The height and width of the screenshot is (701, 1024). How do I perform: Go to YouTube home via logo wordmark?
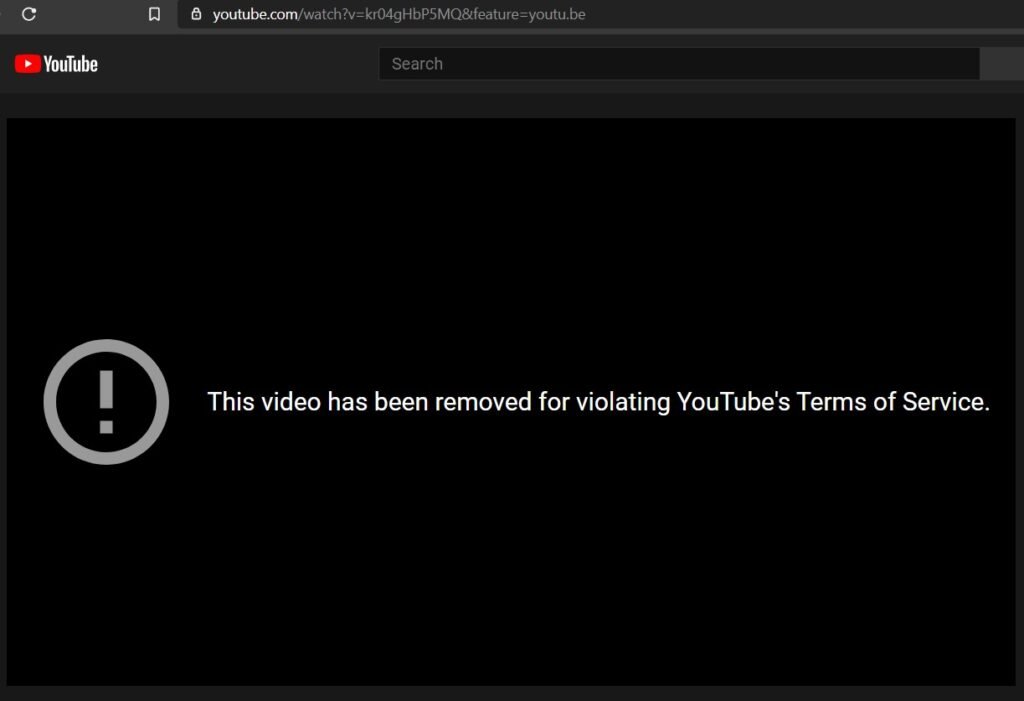[x=71, y=64]
